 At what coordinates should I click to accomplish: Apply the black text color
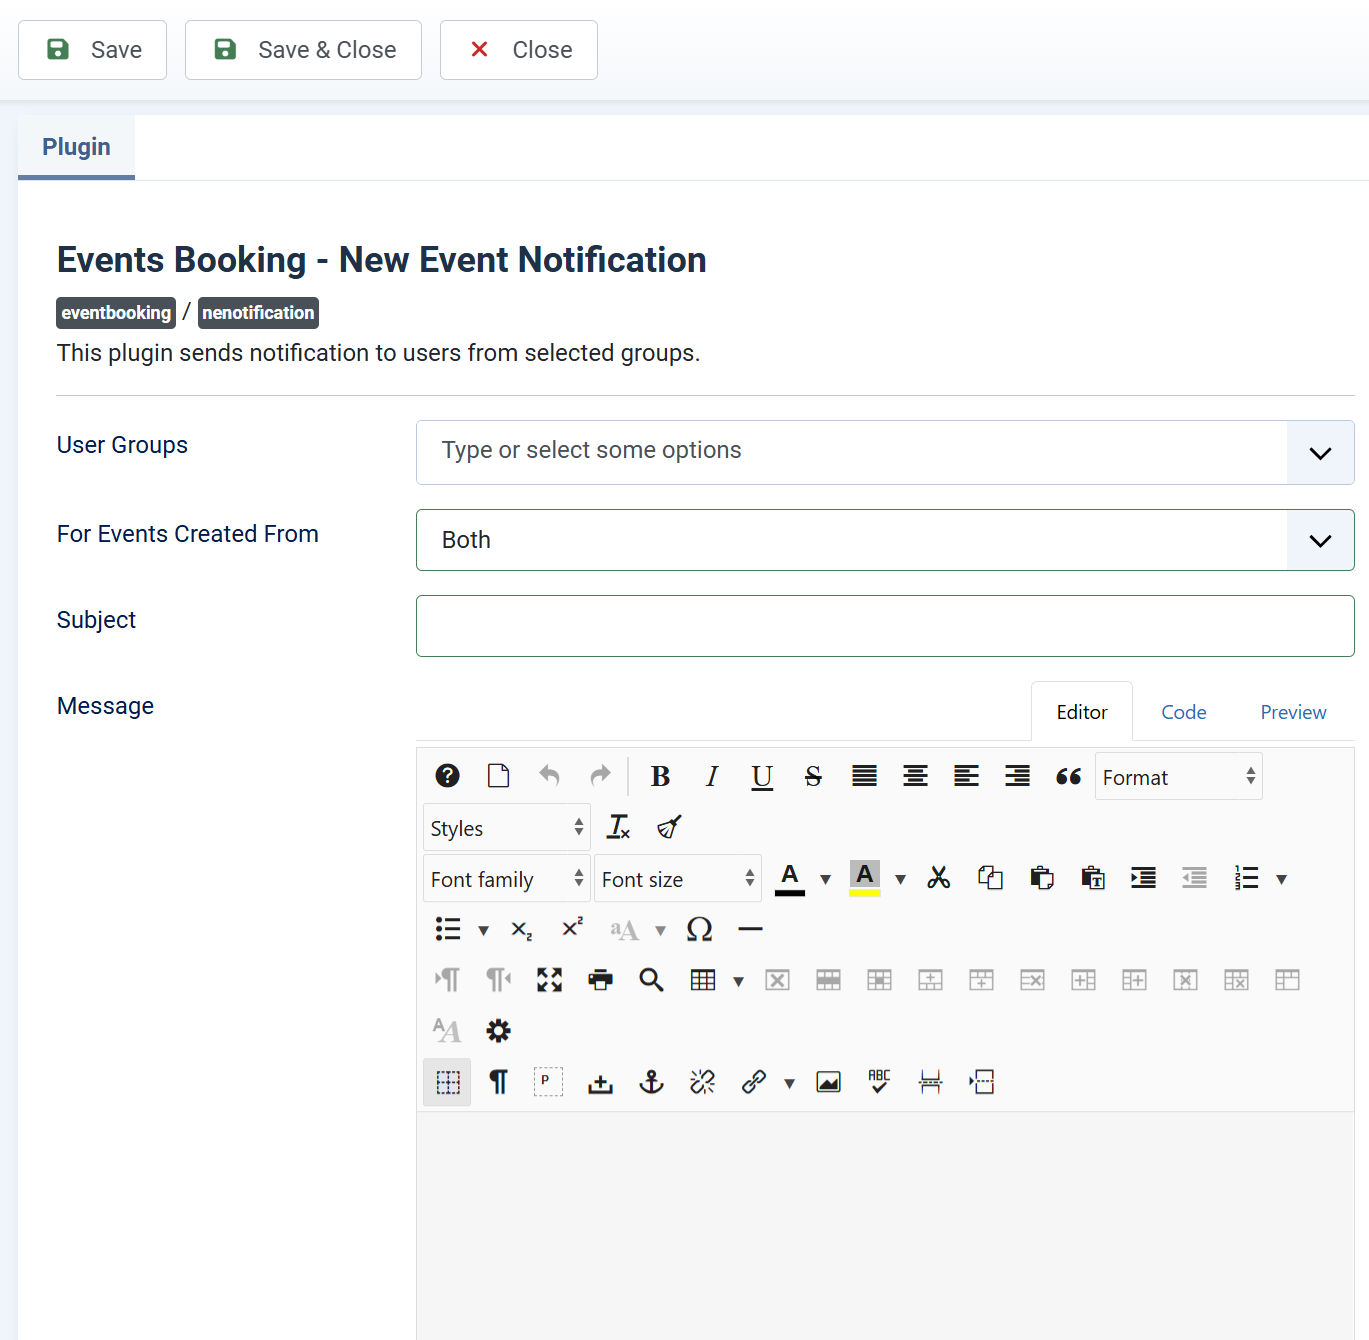(x=790, y=878)
